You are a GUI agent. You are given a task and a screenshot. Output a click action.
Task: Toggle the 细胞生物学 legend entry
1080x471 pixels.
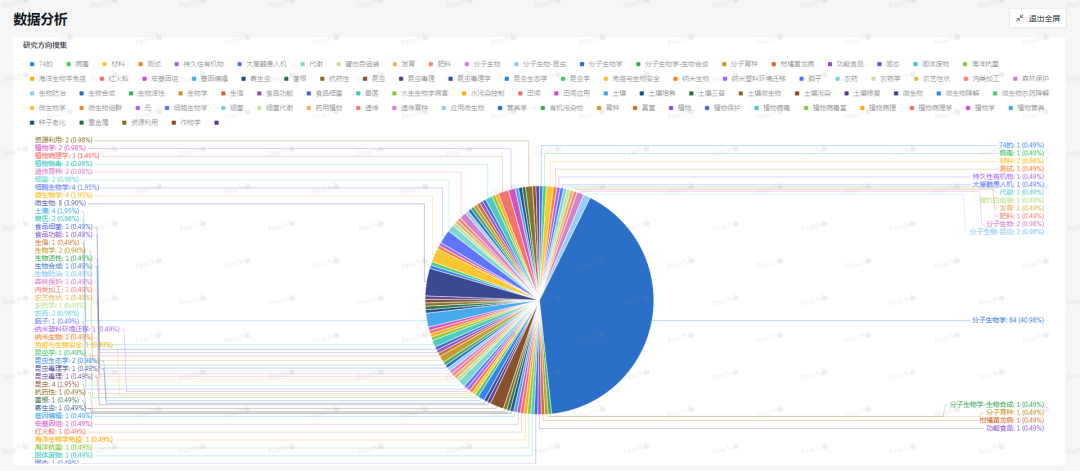click(184, 107)
